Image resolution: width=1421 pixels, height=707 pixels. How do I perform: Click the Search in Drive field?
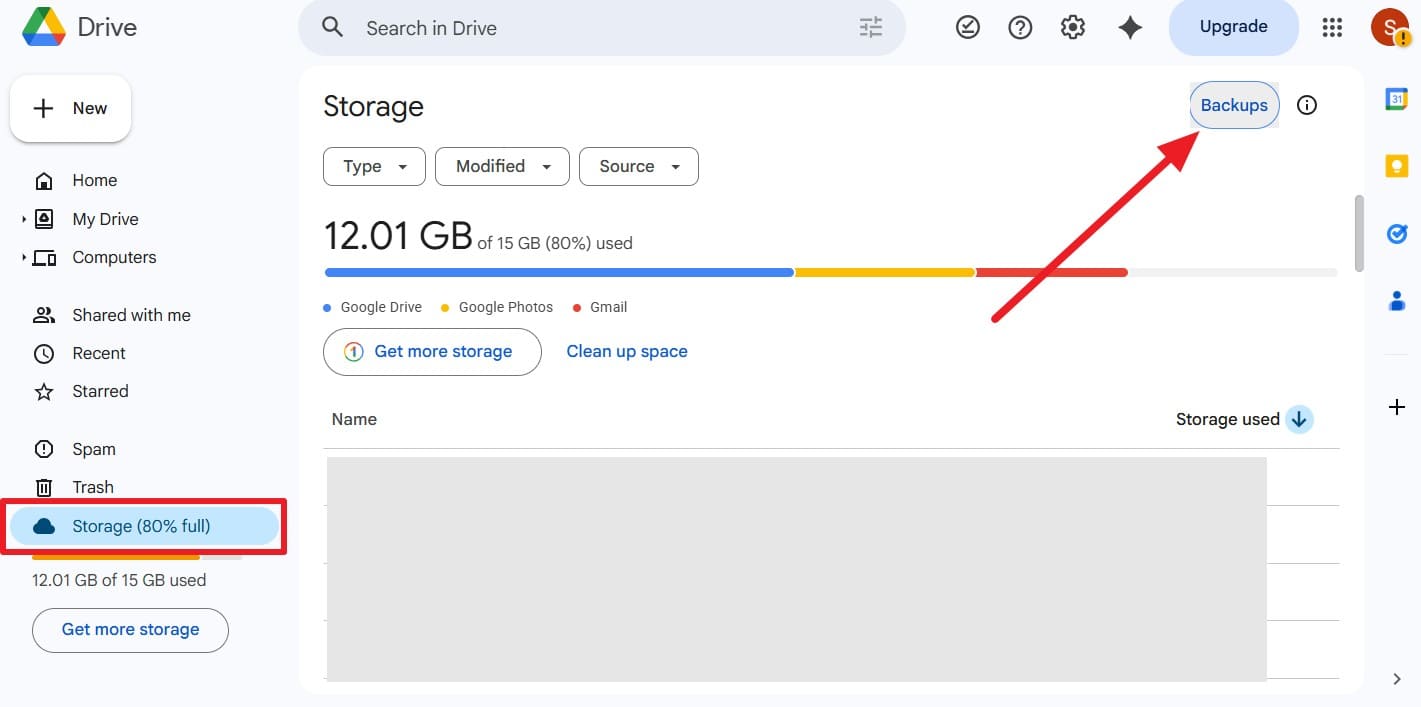(602, 28)
